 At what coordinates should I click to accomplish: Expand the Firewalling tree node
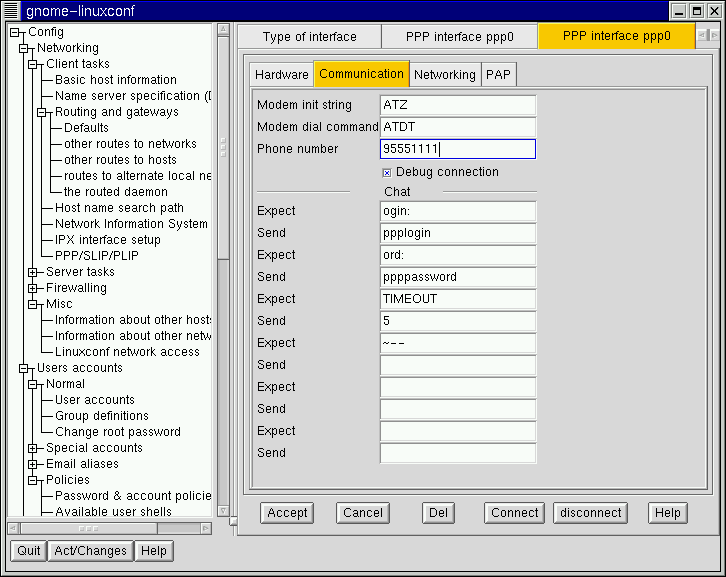click(33, 288)
